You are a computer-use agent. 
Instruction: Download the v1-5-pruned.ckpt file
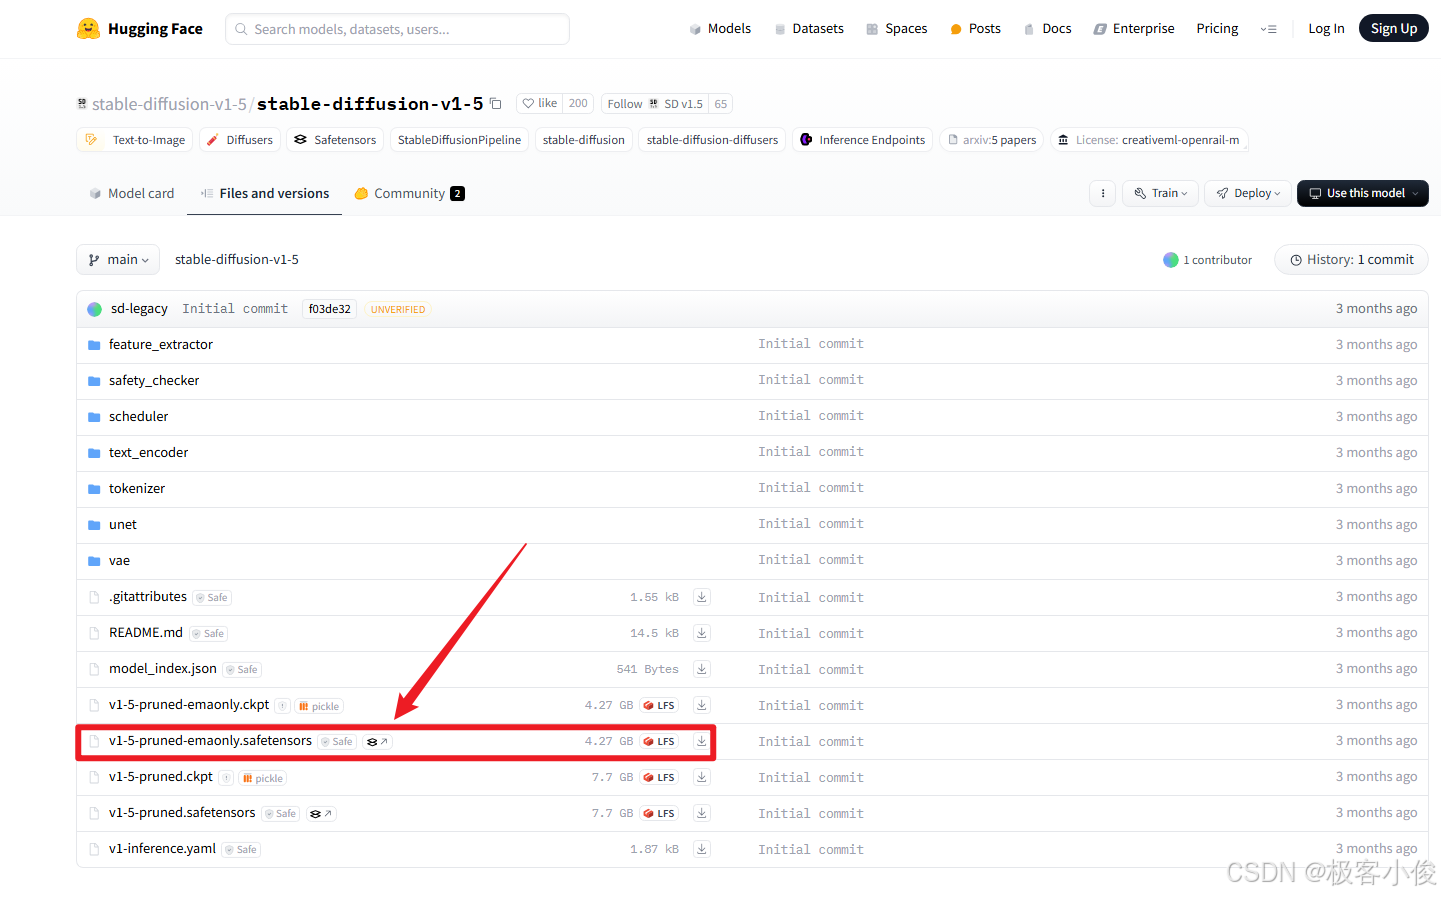click(x=702, y=777)
